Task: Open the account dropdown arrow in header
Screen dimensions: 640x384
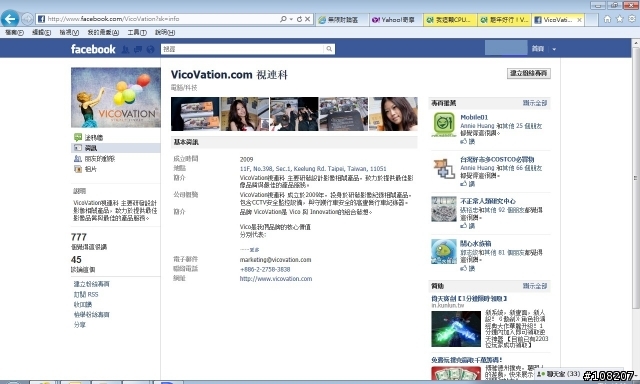Action: click(554, 49)
